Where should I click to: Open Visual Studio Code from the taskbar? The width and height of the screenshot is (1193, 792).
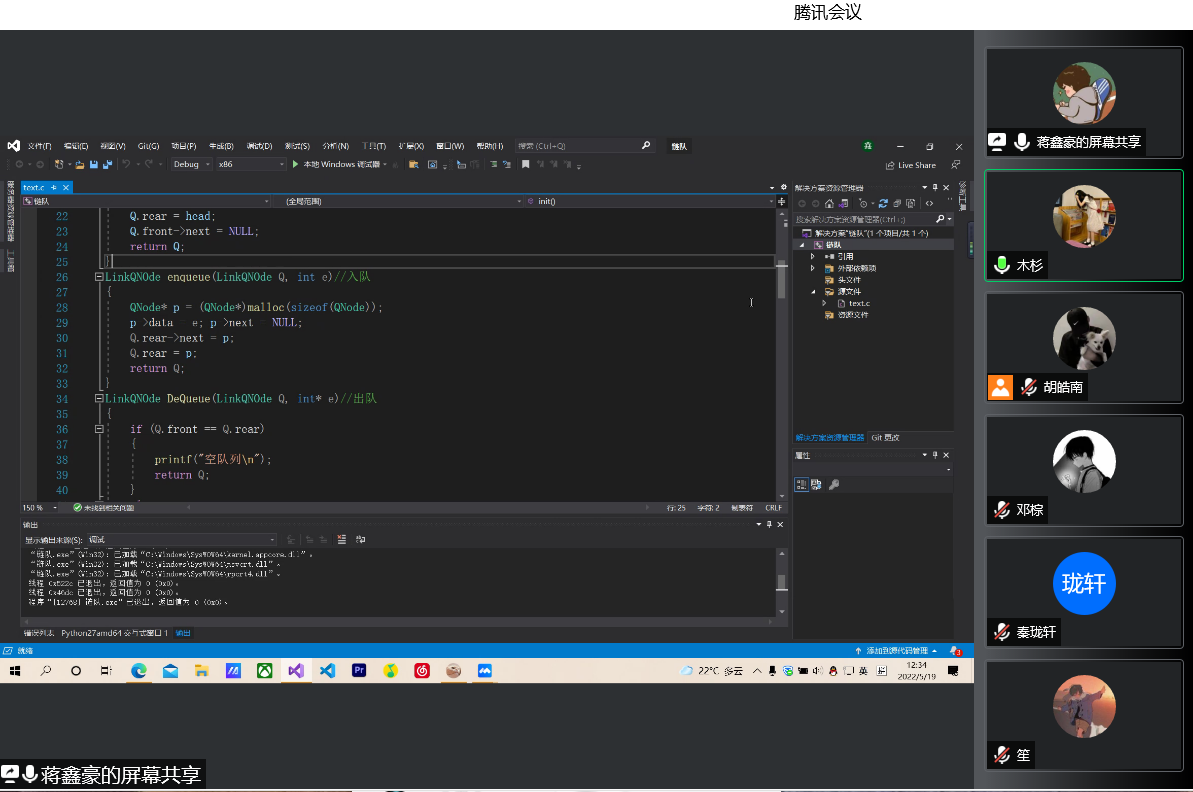click(x=327, y=671)
